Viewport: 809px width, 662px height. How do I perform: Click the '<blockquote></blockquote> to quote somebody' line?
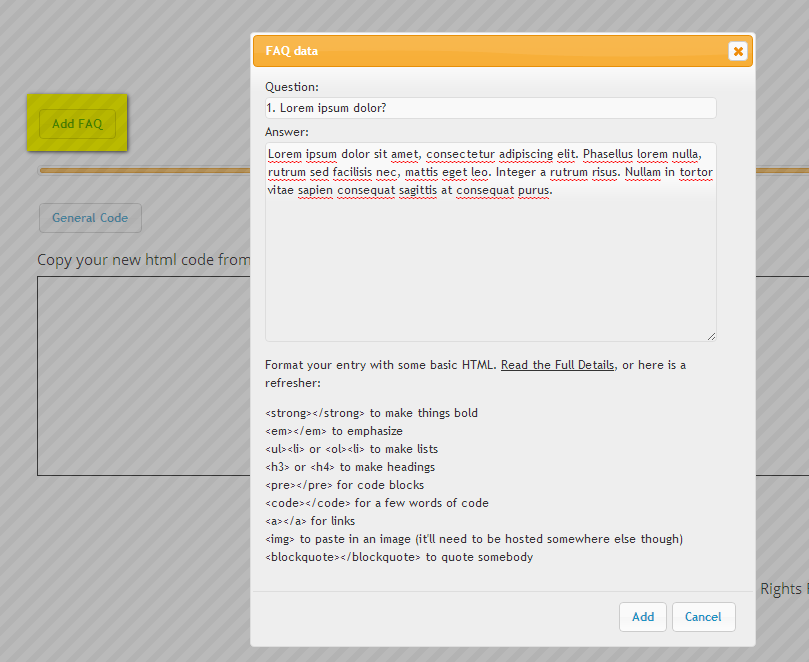pyautogui.click(x=399, y=557)
